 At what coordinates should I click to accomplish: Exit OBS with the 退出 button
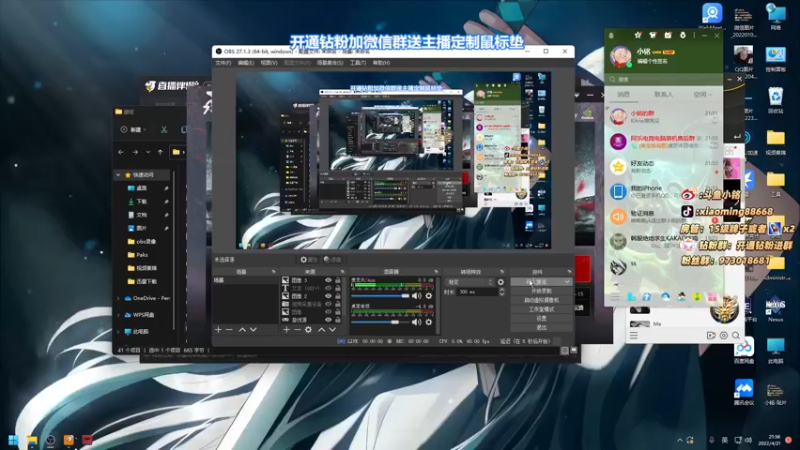[x=541, y=327]
